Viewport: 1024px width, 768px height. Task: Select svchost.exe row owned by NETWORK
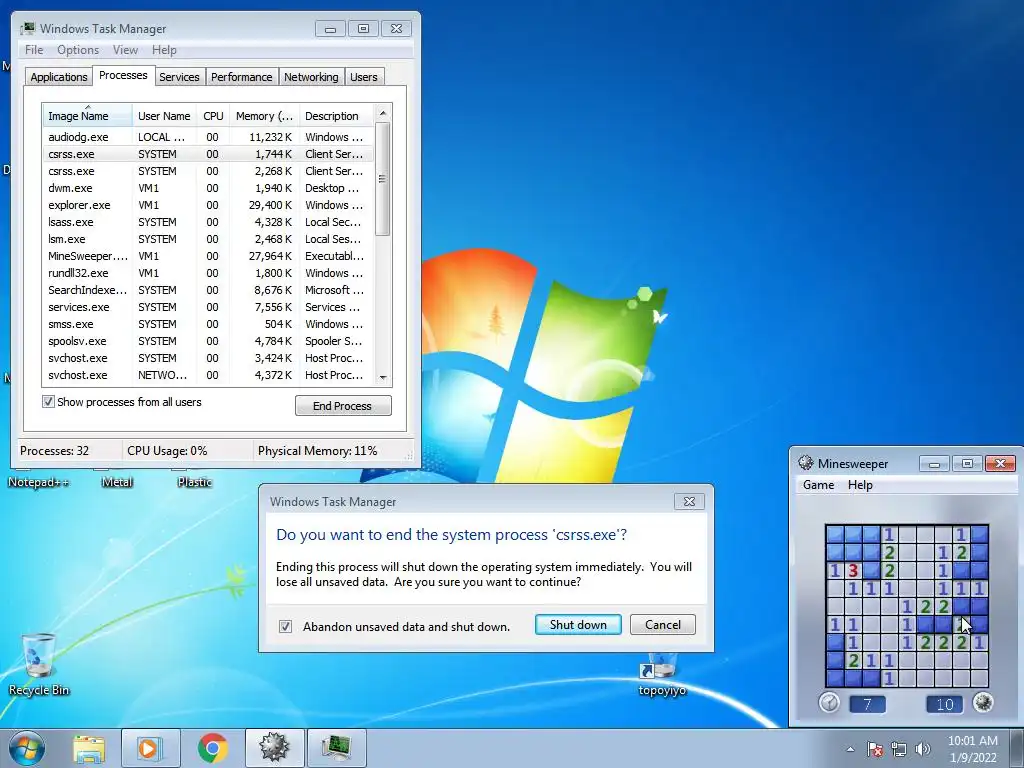[x=208, y=375]
